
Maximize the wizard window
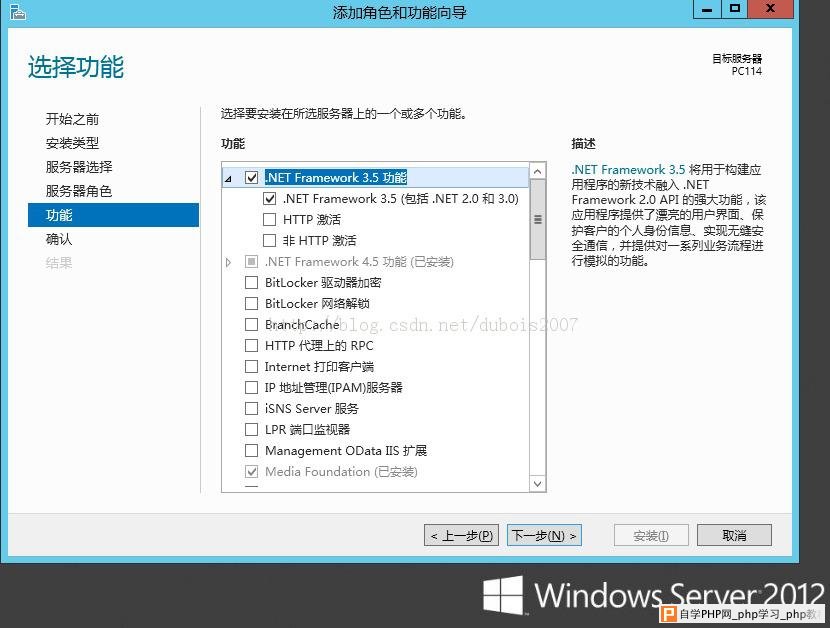[x=734, y=9]
